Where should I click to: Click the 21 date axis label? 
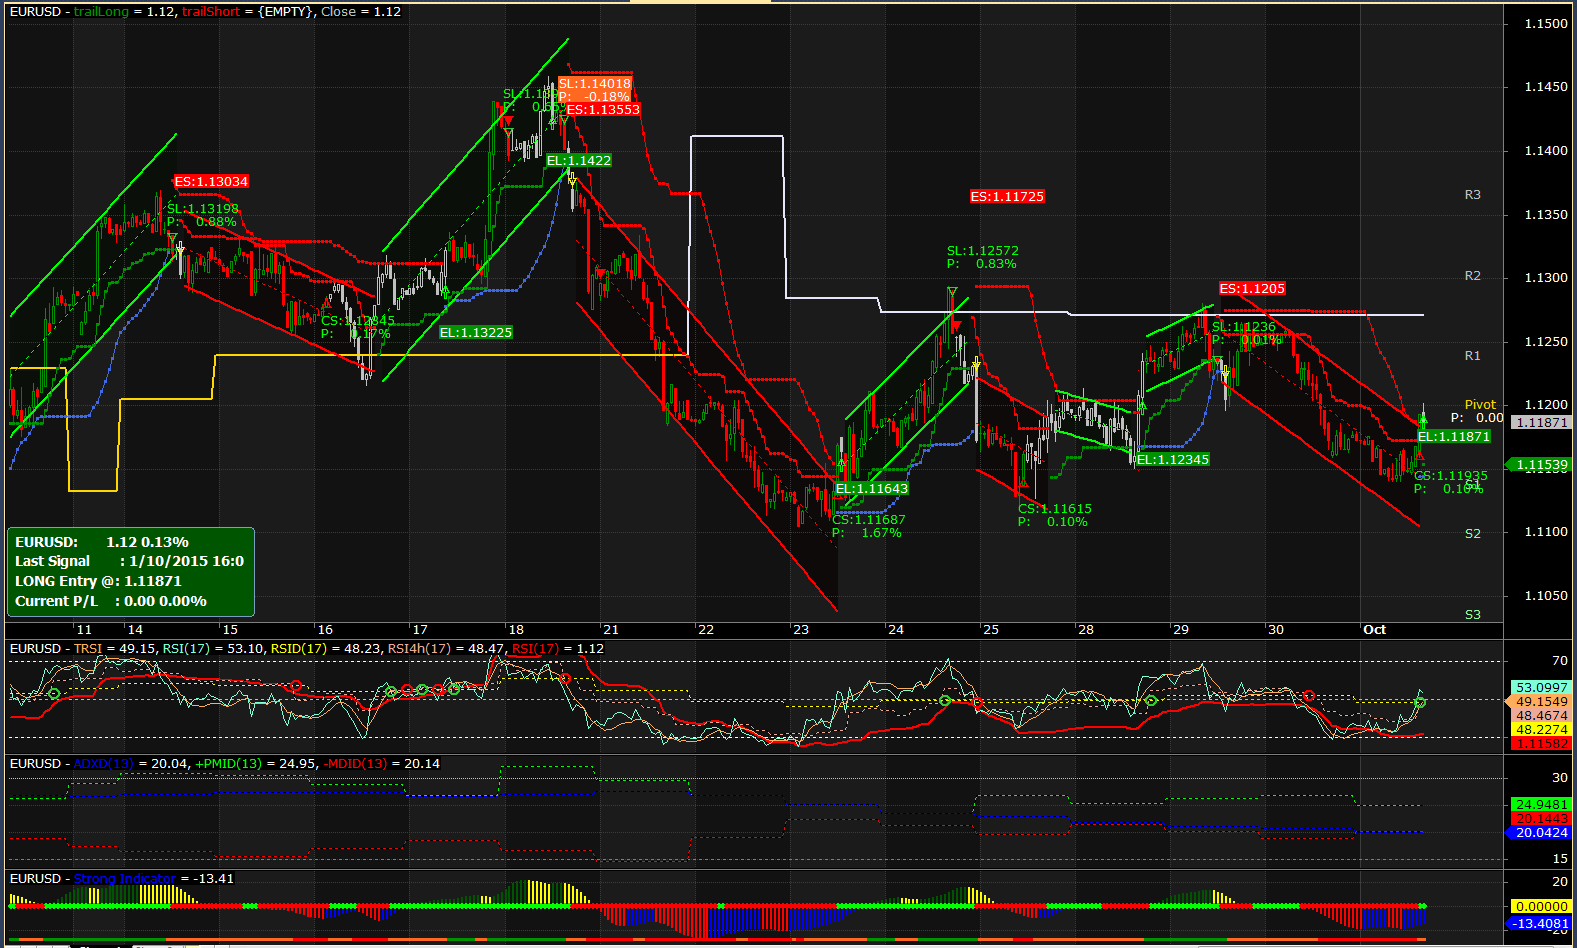(x=611, y=629)
